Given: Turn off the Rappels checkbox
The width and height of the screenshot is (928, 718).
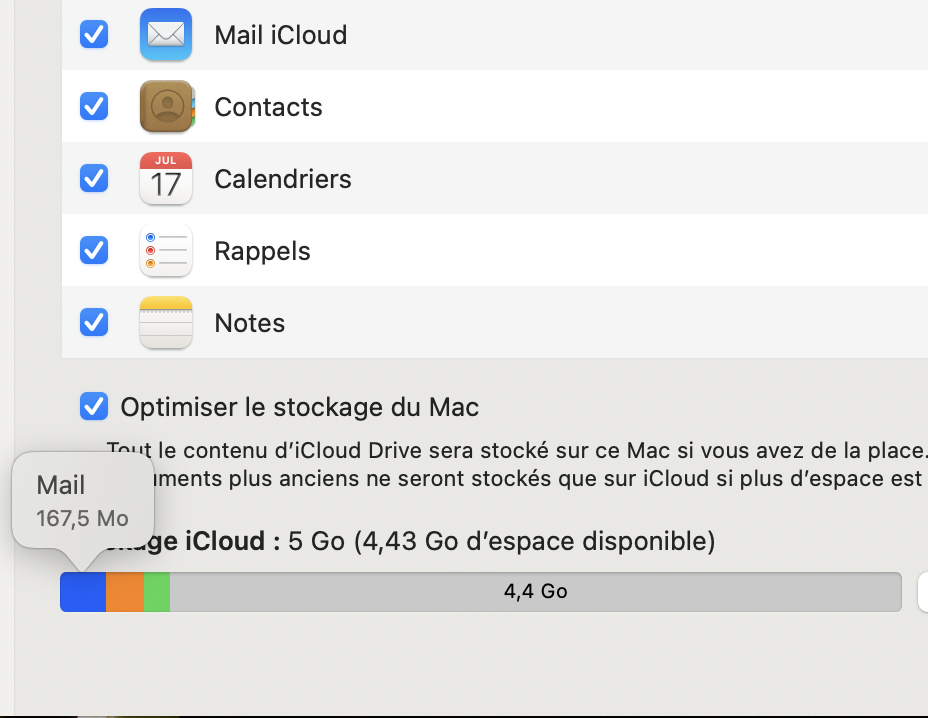Looking at the screenshot, I should 94,251.
